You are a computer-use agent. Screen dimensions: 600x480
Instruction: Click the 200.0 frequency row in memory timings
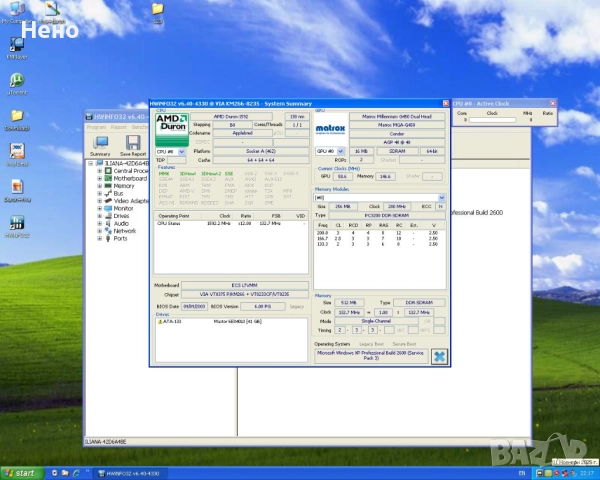(380, 233)
